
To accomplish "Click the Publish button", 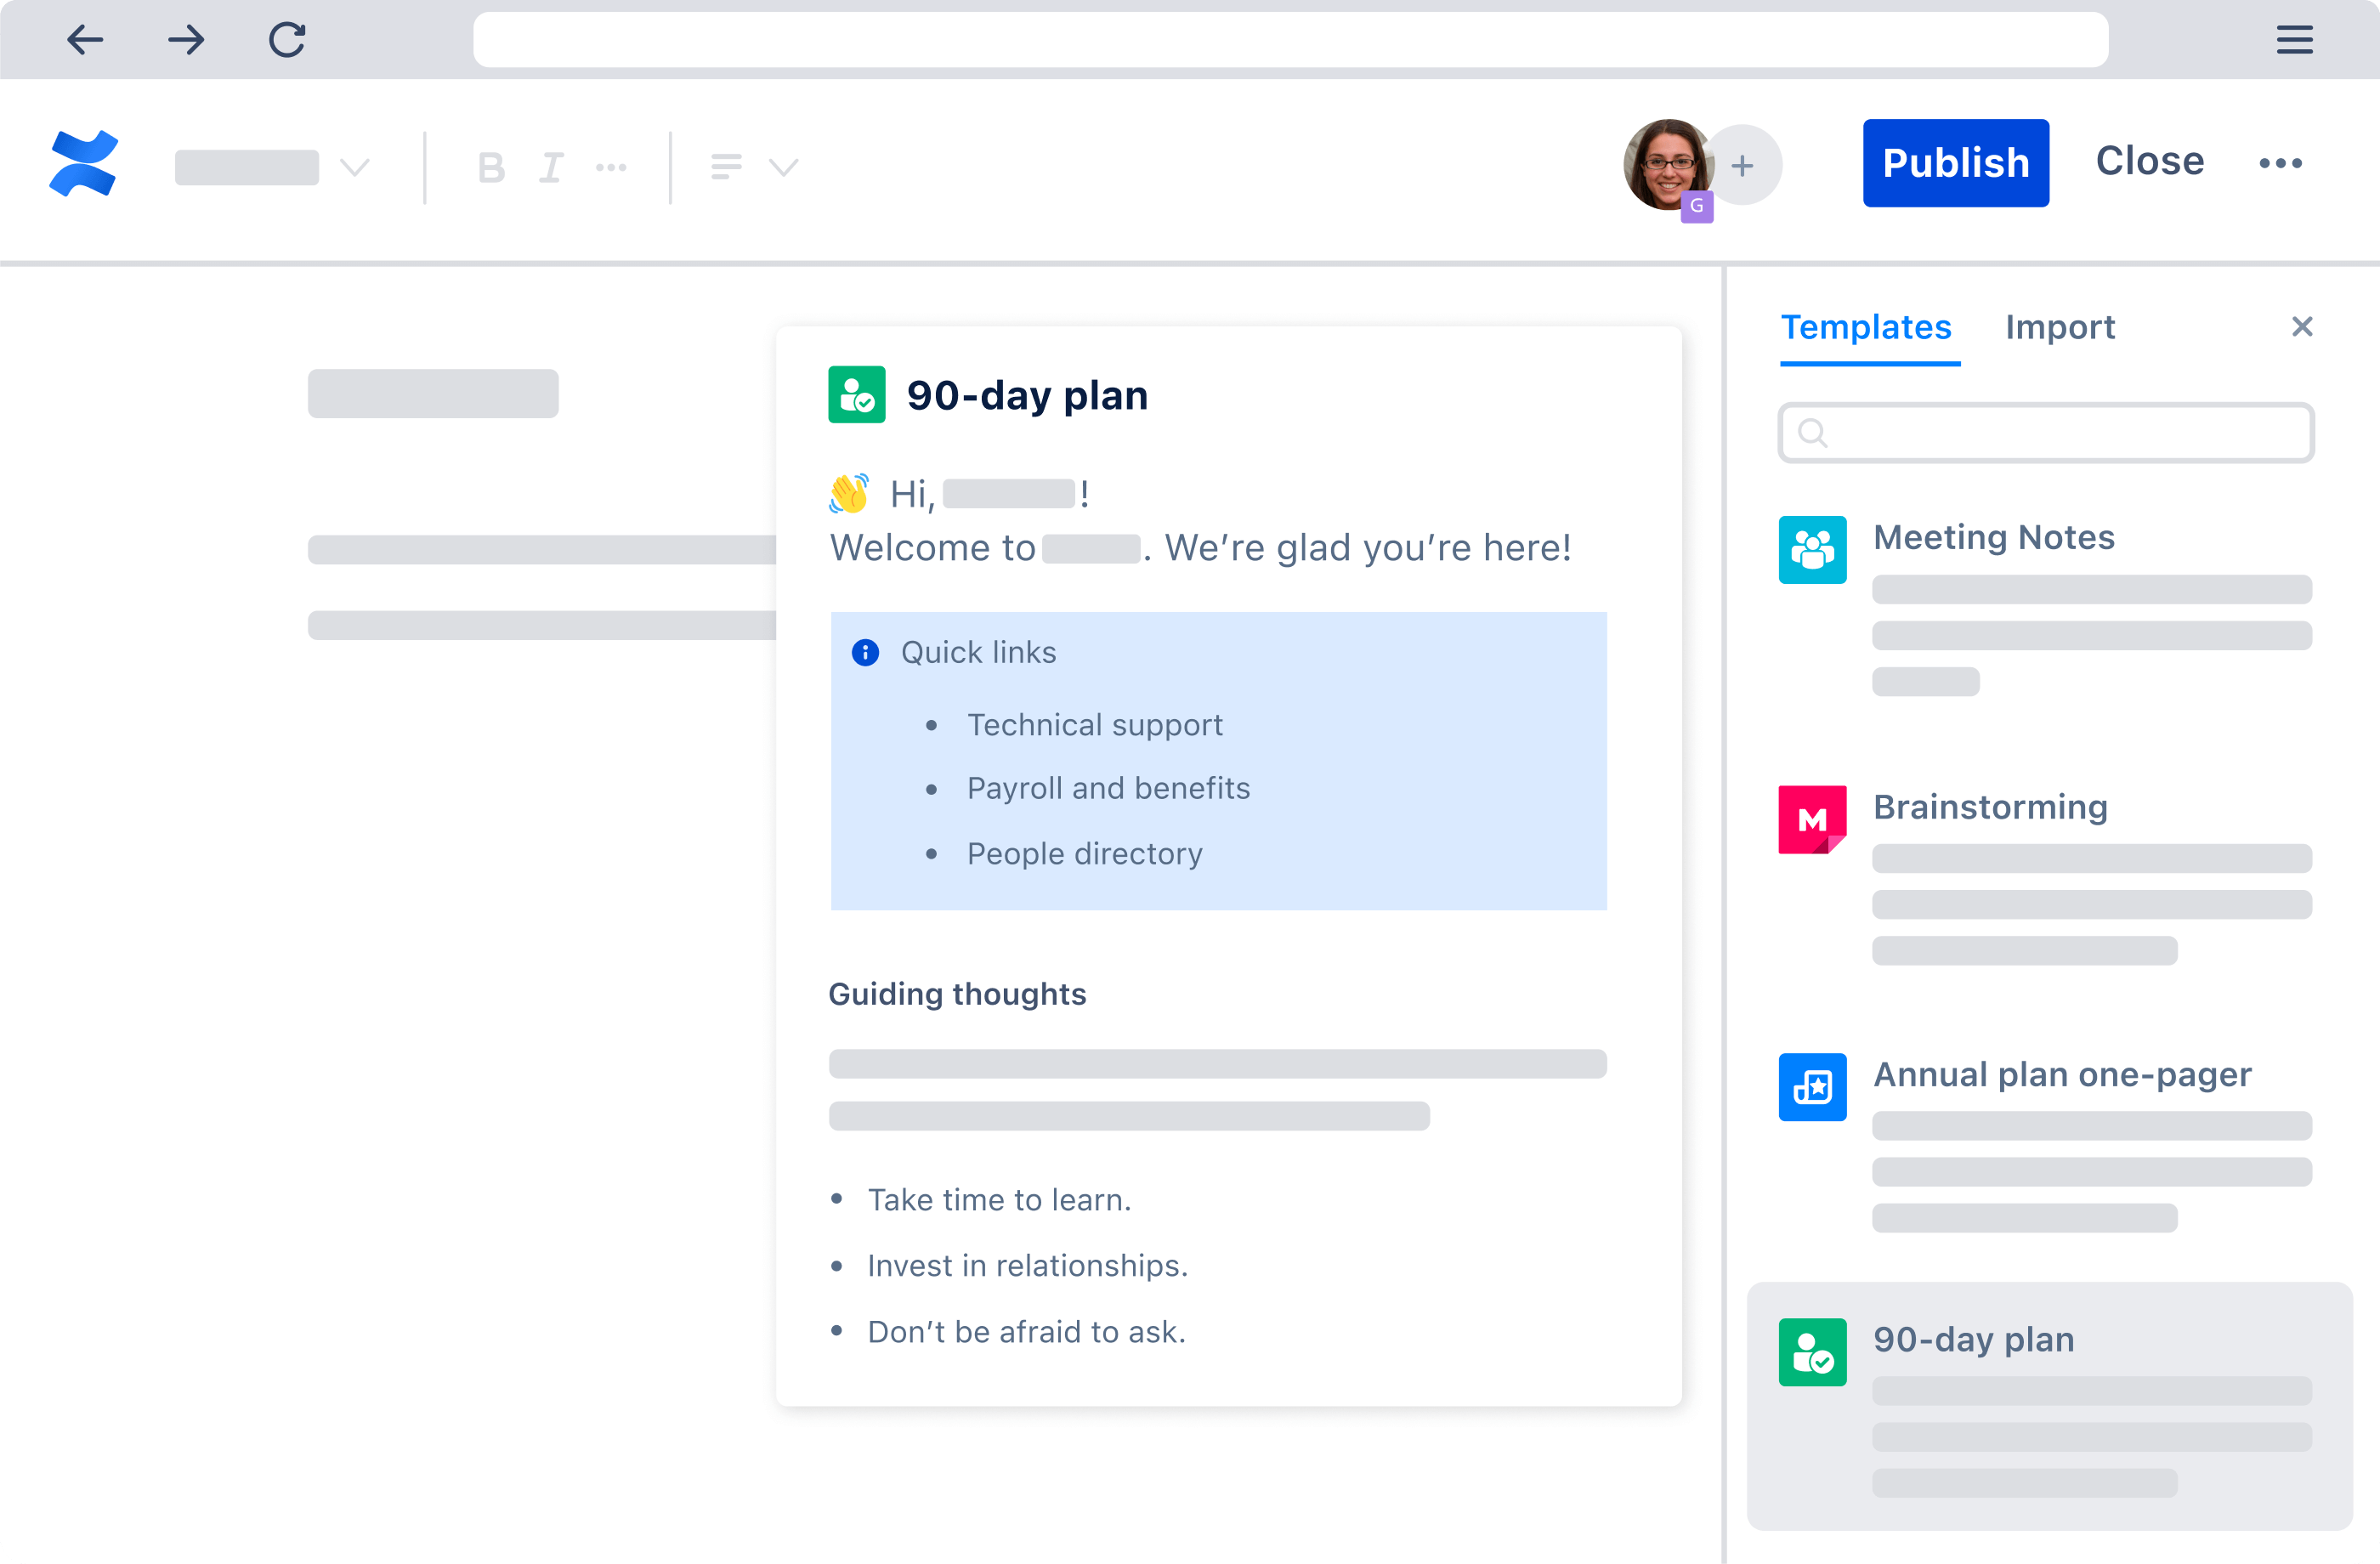I will (x=1955, y=163).
